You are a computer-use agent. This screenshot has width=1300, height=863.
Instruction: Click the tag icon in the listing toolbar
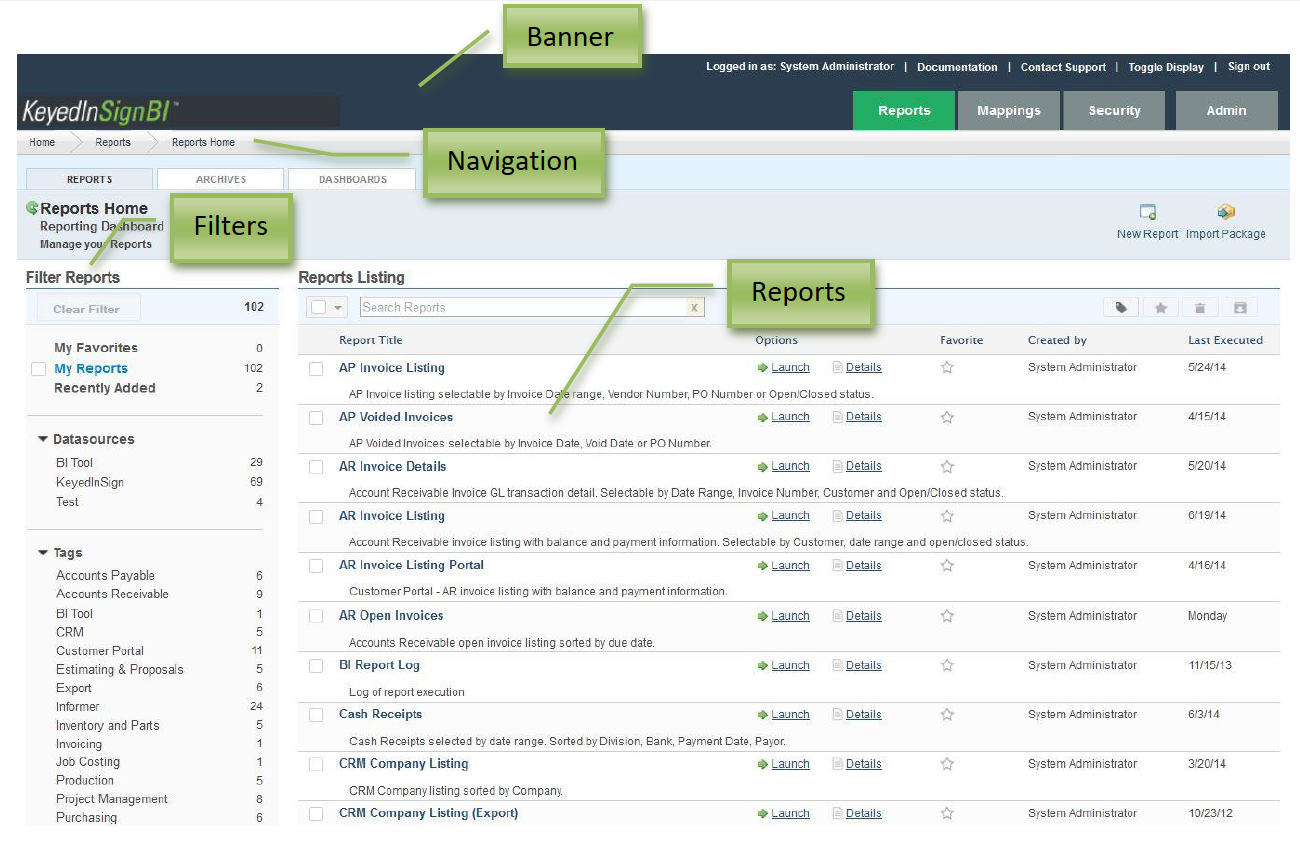click(1121, 308)
